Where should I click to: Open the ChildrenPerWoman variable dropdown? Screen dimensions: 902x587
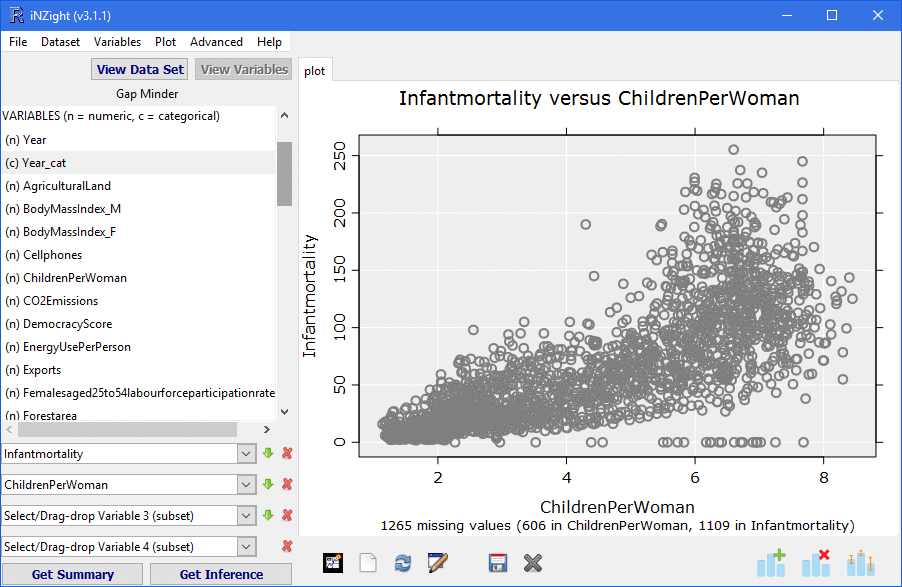pyautogui.click(x=247, y=485)
